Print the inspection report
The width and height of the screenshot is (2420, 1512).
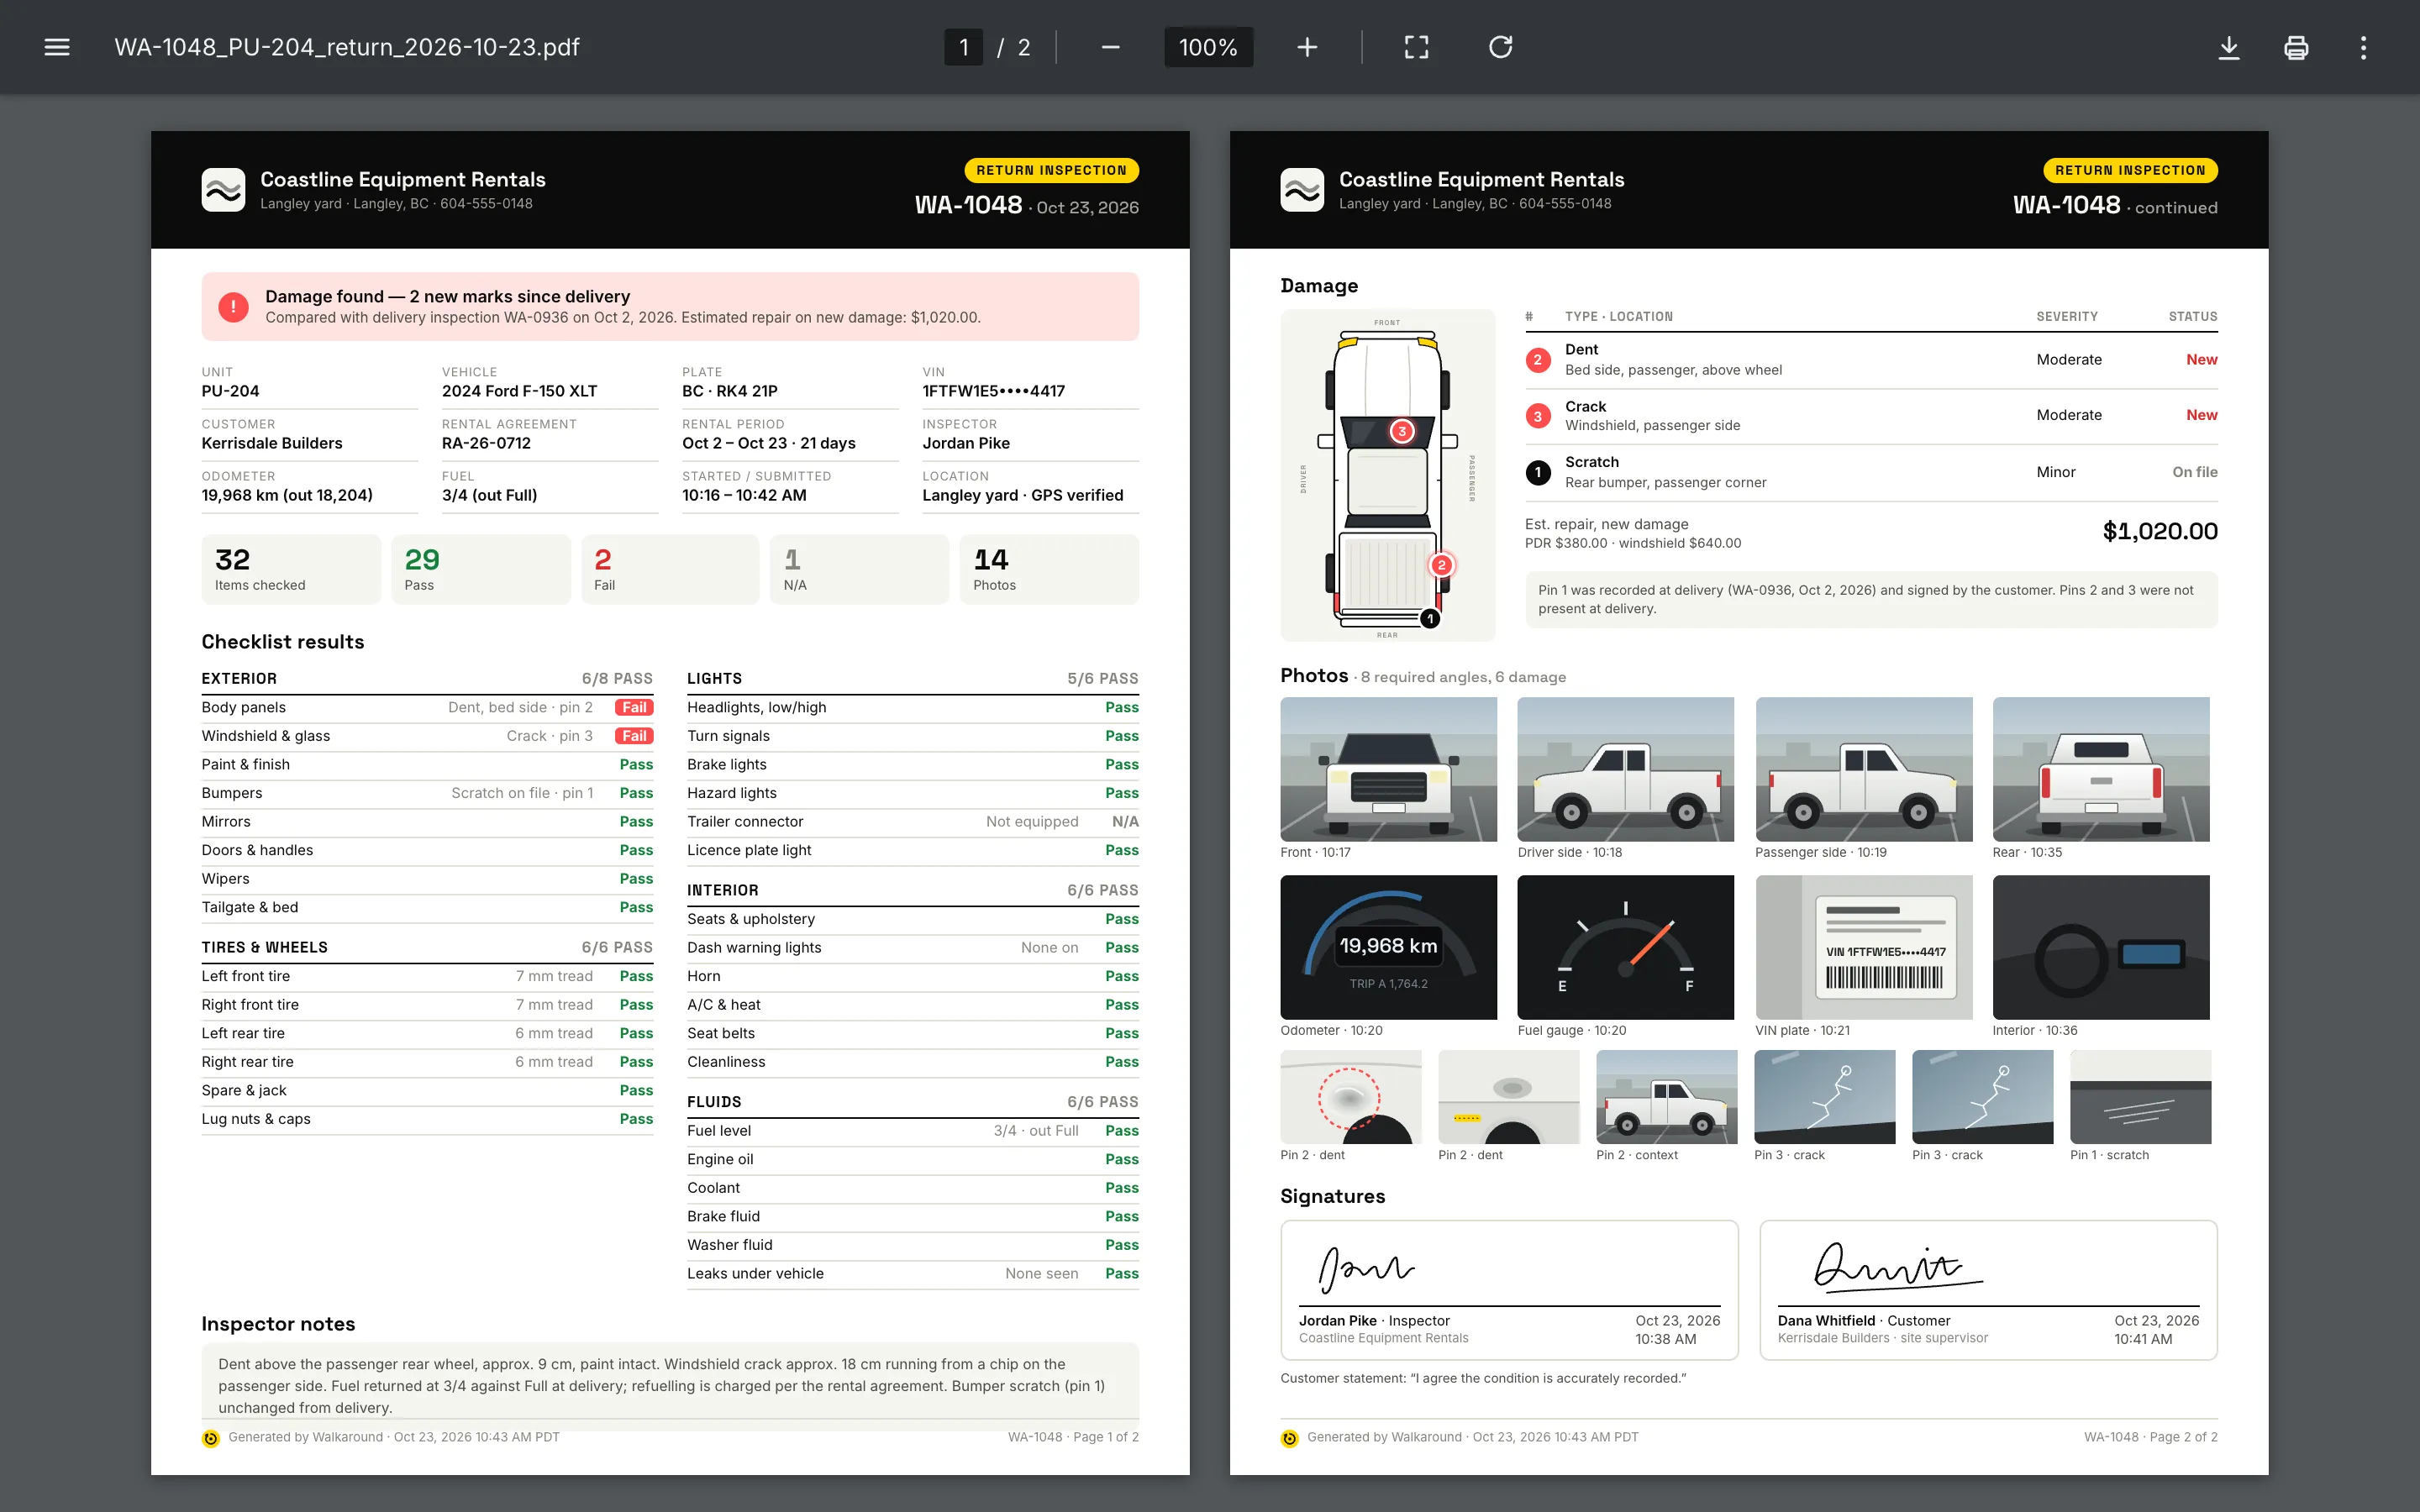[2296, 47]
